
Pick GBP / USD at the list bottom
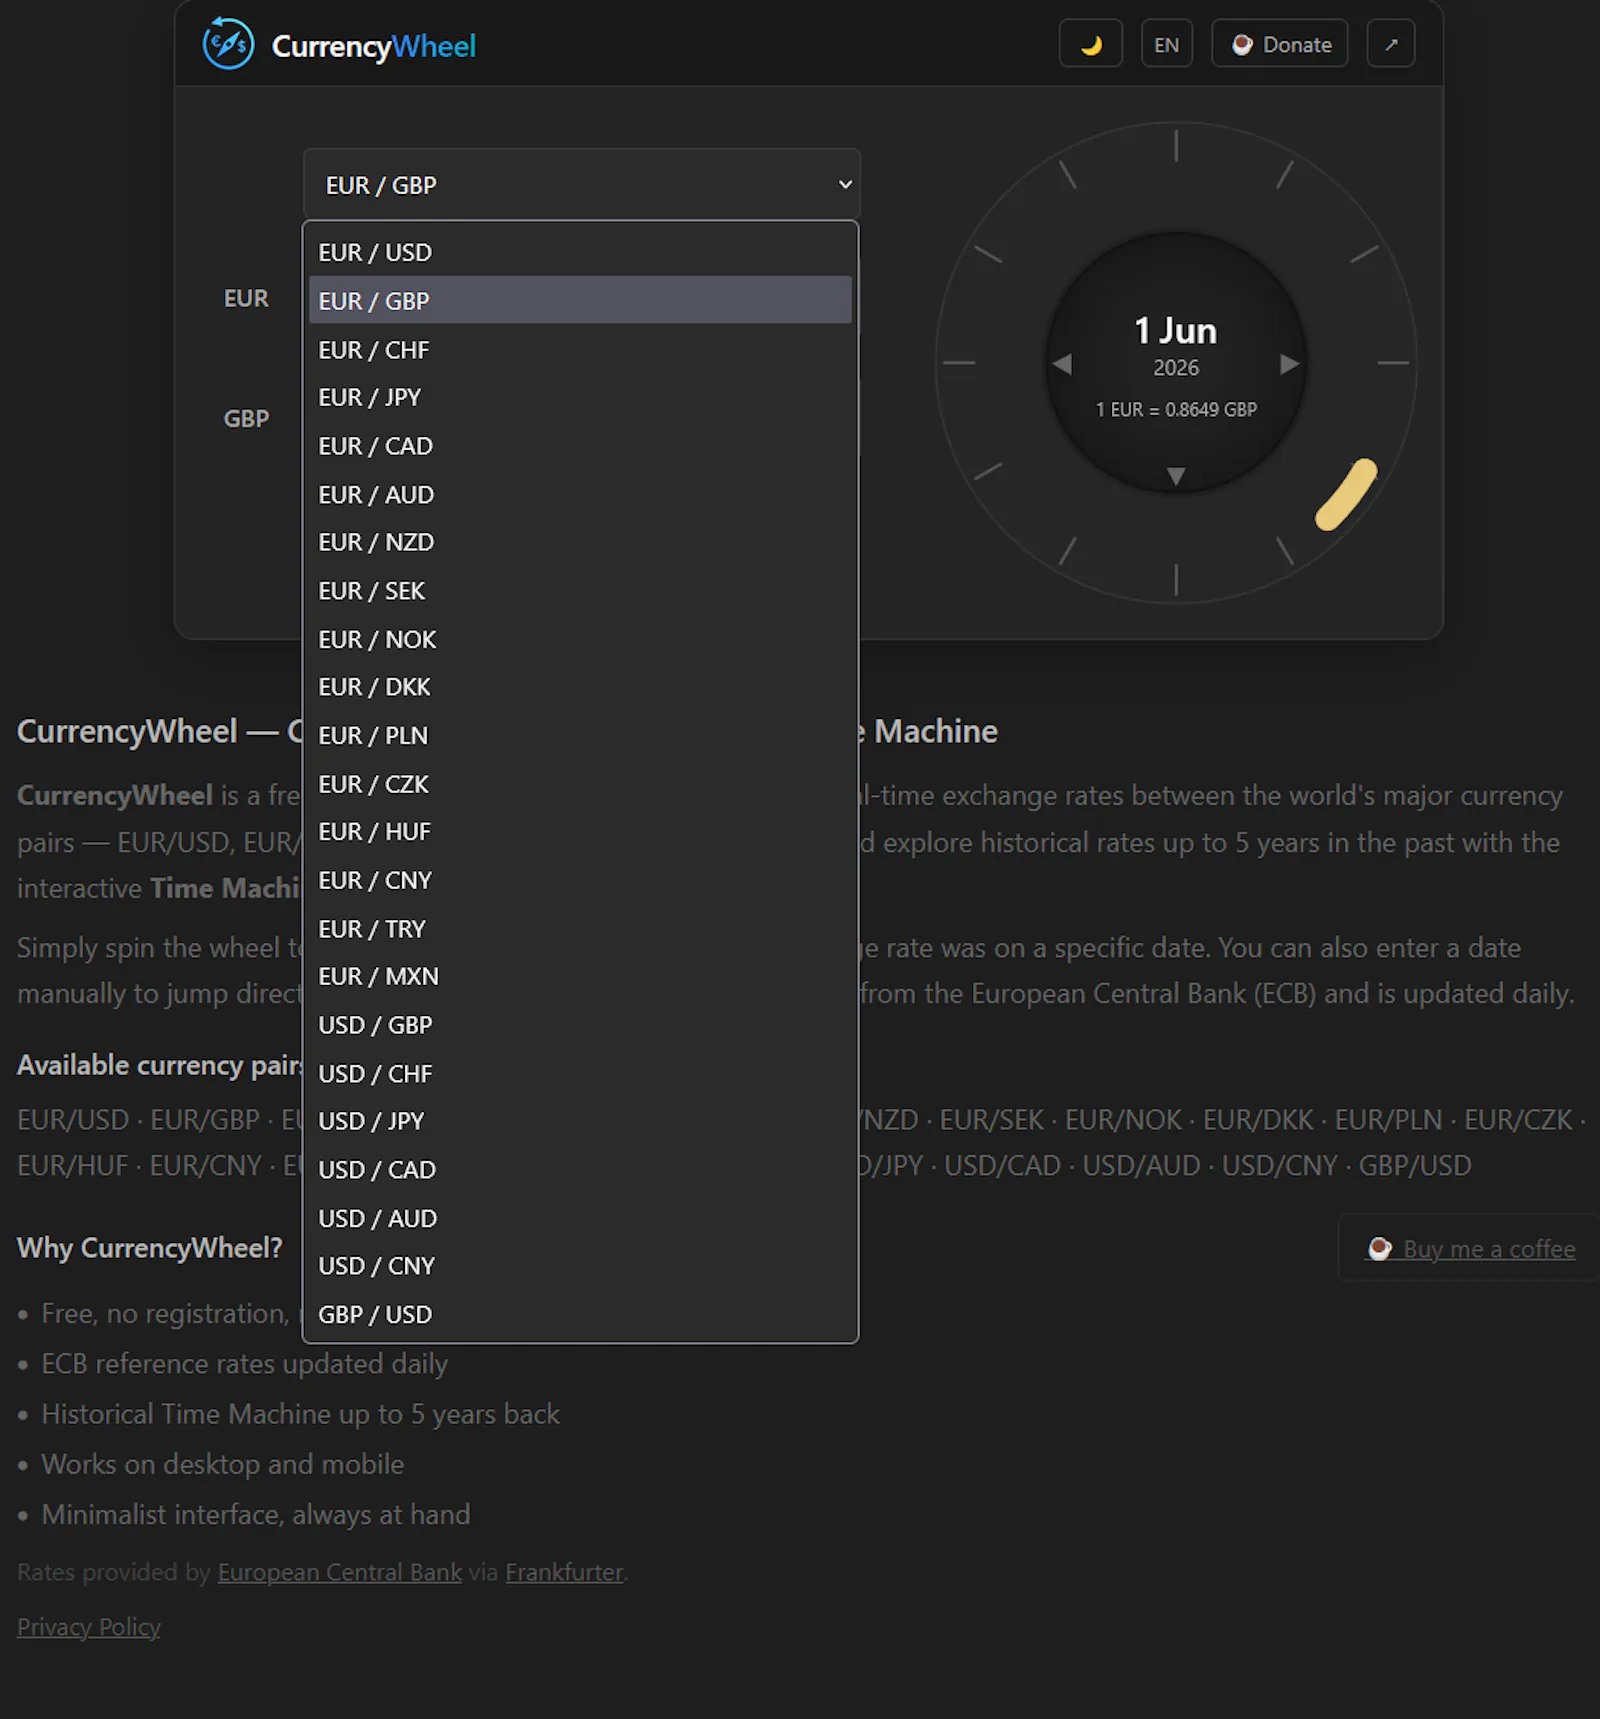[x=580, y=1314]
